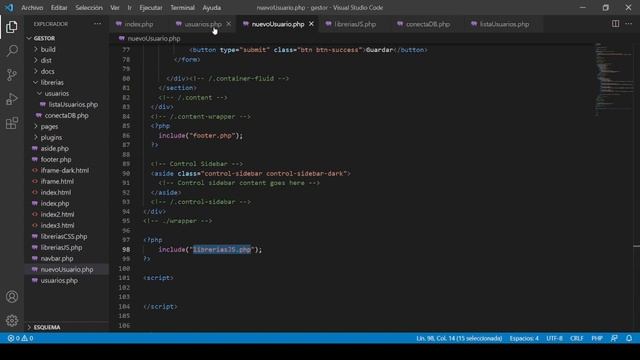Viewport: 640px width, 360px height.
Task: Open the Run and Debug view
Action: [x=12, y=99]
